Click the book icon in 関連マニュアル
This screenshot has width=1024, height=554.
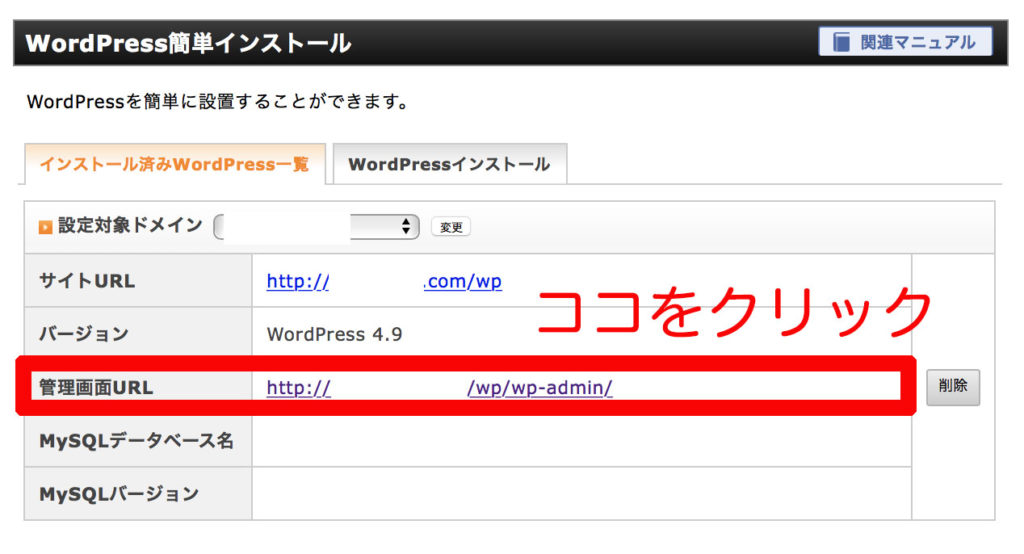(841, 42)
